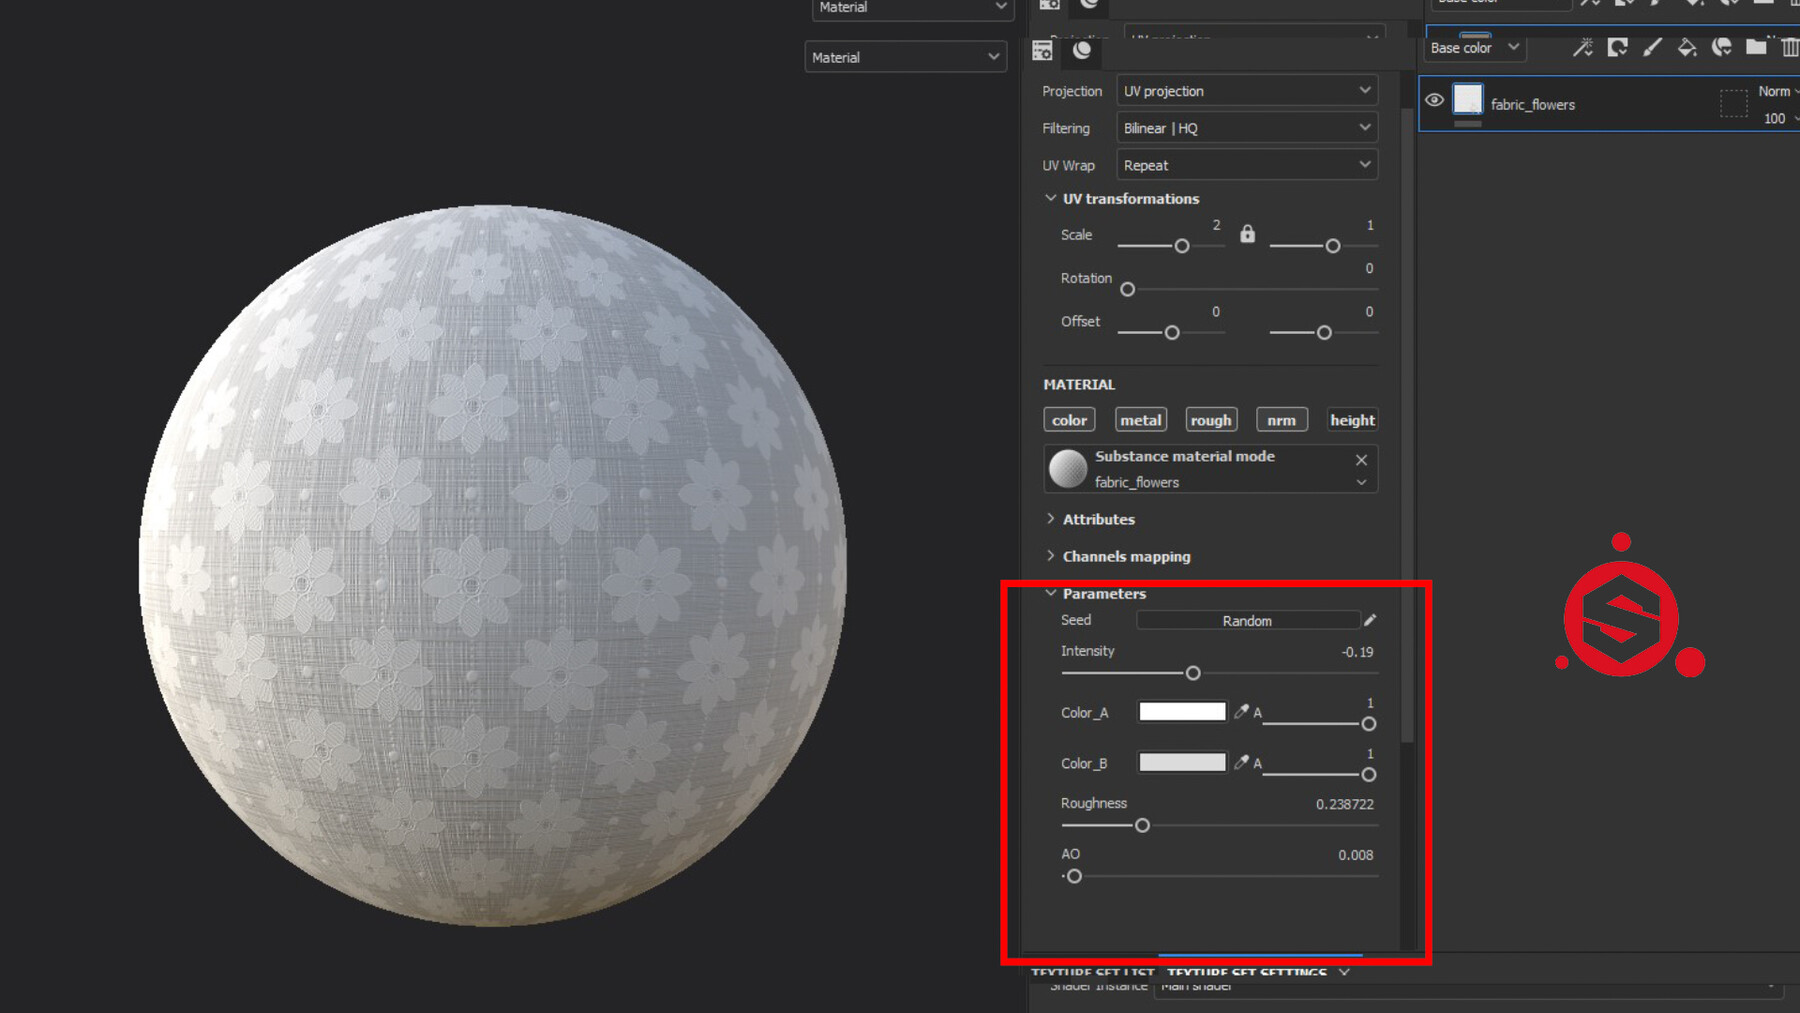Image resolution: width=1800 pixels, height=1013 pixels.
Task: Hide the fabric_flowers layer
Action: tap(1434, 100)
